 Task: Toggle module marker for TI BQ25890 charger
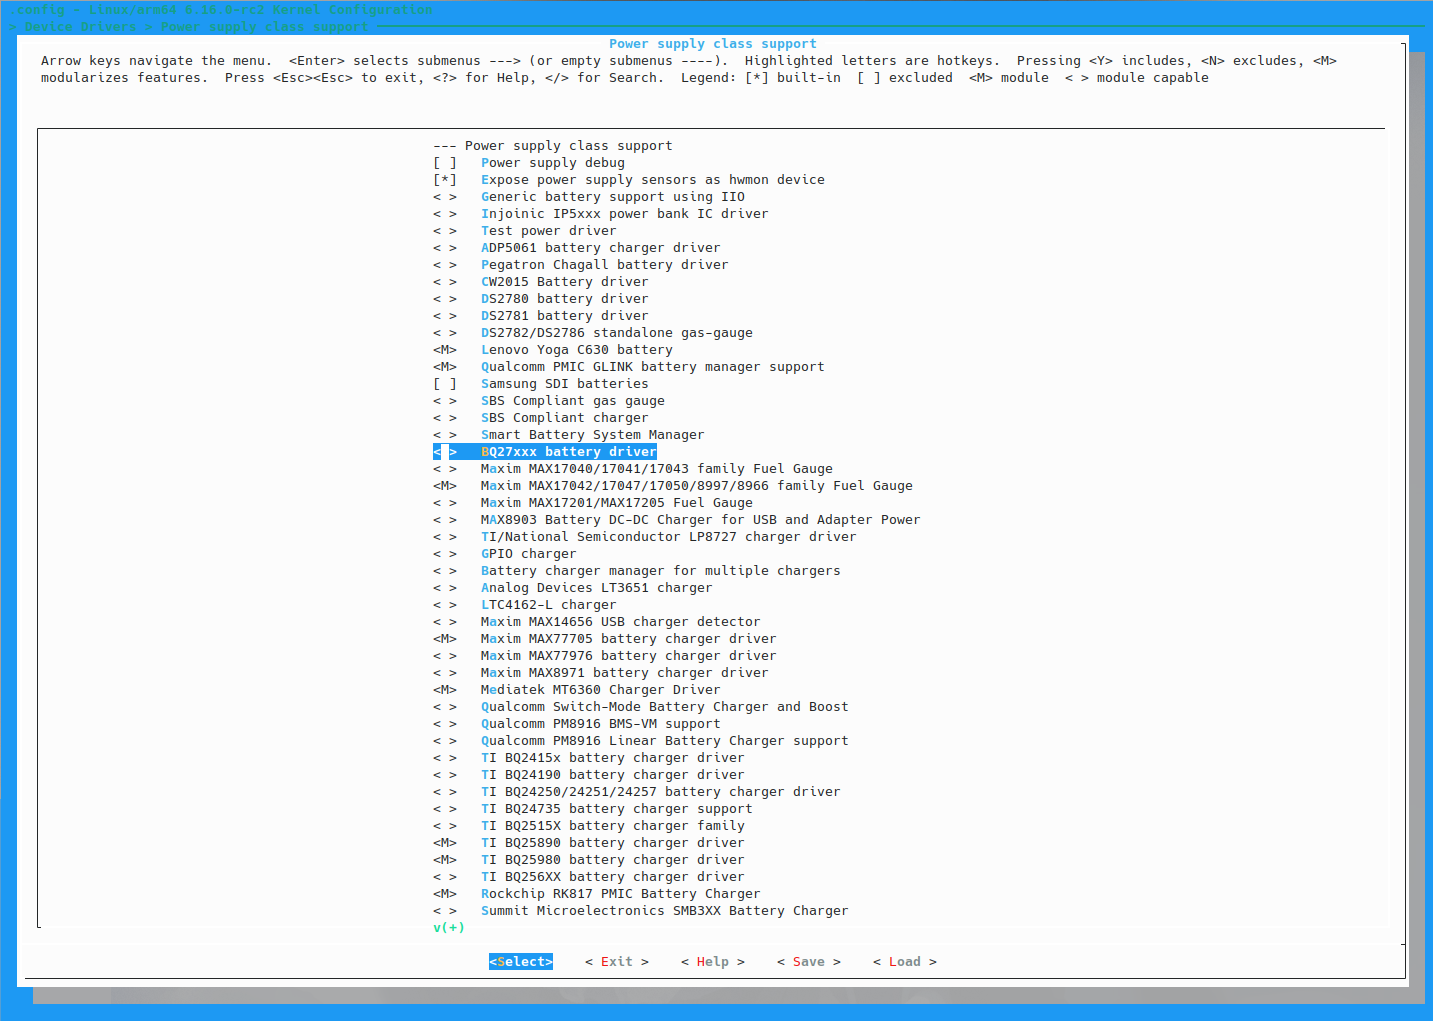445,843
